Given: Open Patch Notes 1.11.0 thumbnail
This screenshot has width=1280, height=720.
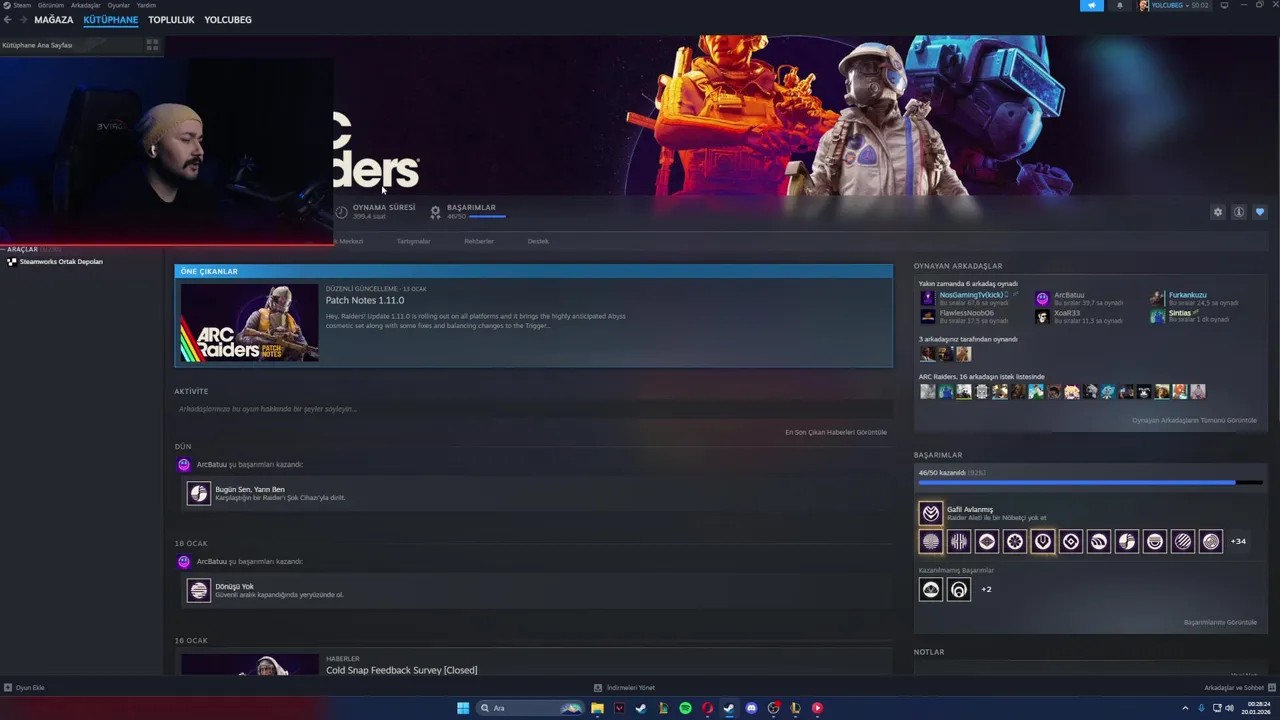Looking at the screenshot, I should tap(249, 323).
